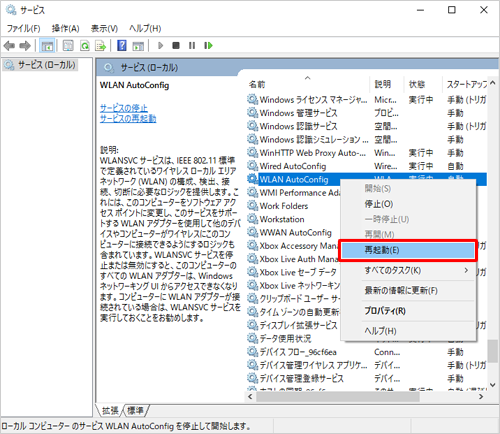Image resolution: width=500 pixels, height=434 pixels.
Task: Click the Refresh toolbar icon
Action: [85, 46]
